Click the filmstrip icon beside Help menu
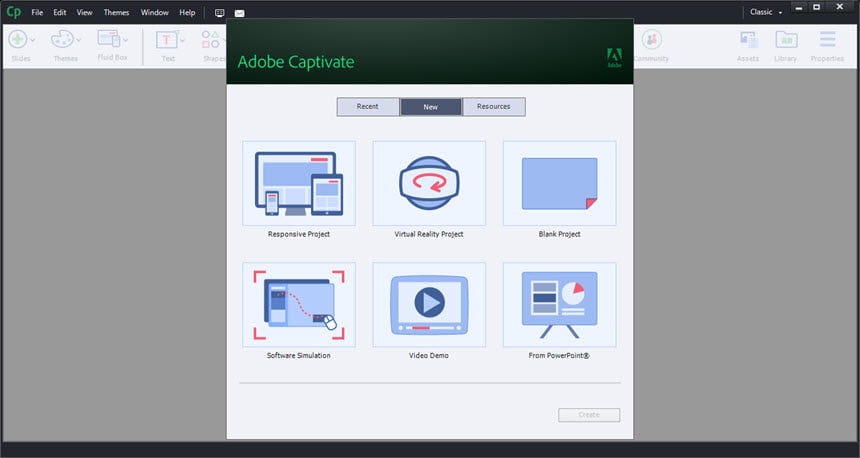The height and width of the screenshot is (458, 860). click(x=219, y=13)
